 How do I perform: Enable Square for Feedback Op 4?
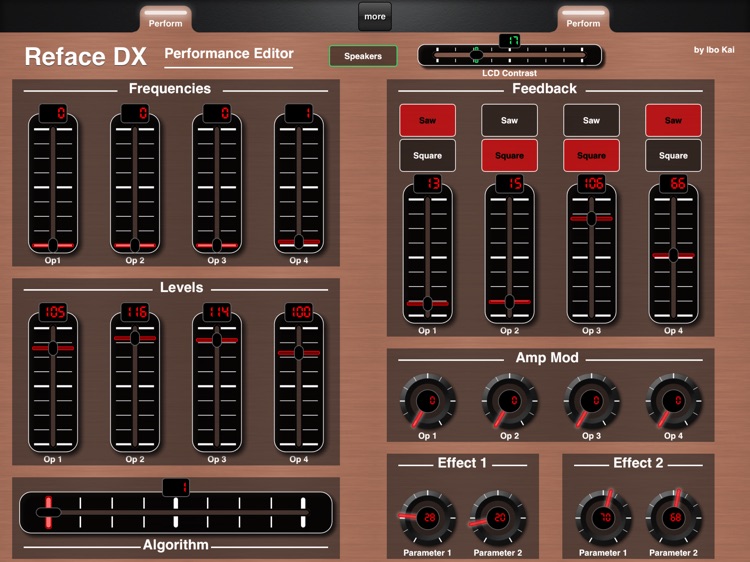click(673, 155)
